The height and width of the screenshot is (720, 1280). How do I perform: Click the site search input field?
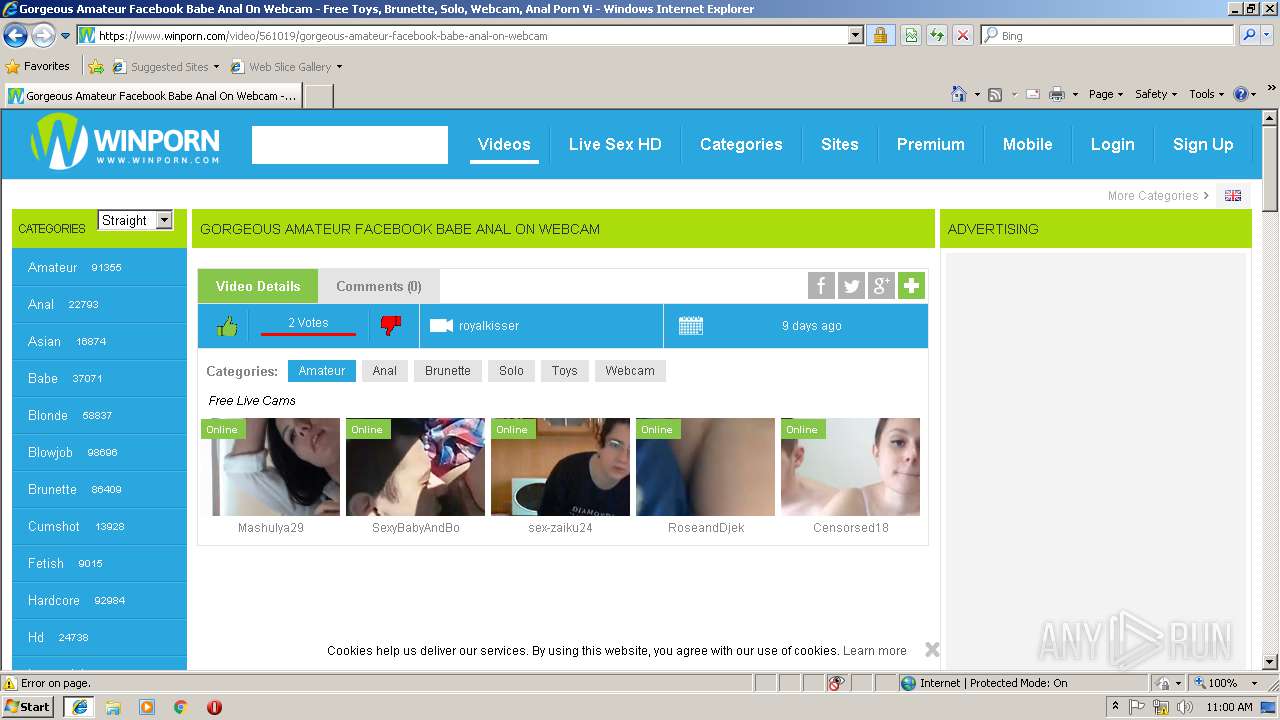coord(350,145)
